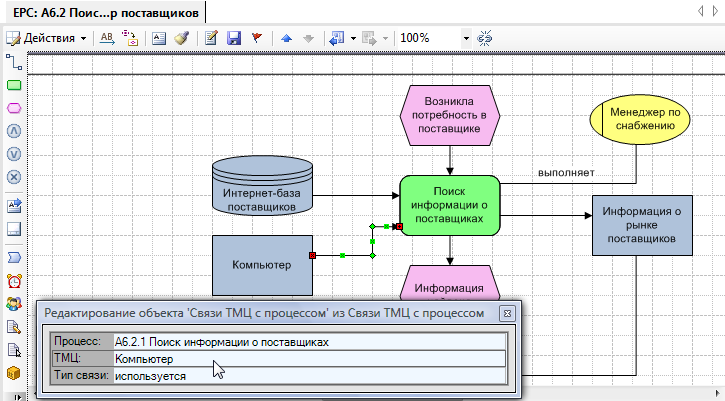Image resolution: width=725 pixels, height=401 pixels.
Task: Go up a level with the blue arrow
Action: click(x=287, y=38)
